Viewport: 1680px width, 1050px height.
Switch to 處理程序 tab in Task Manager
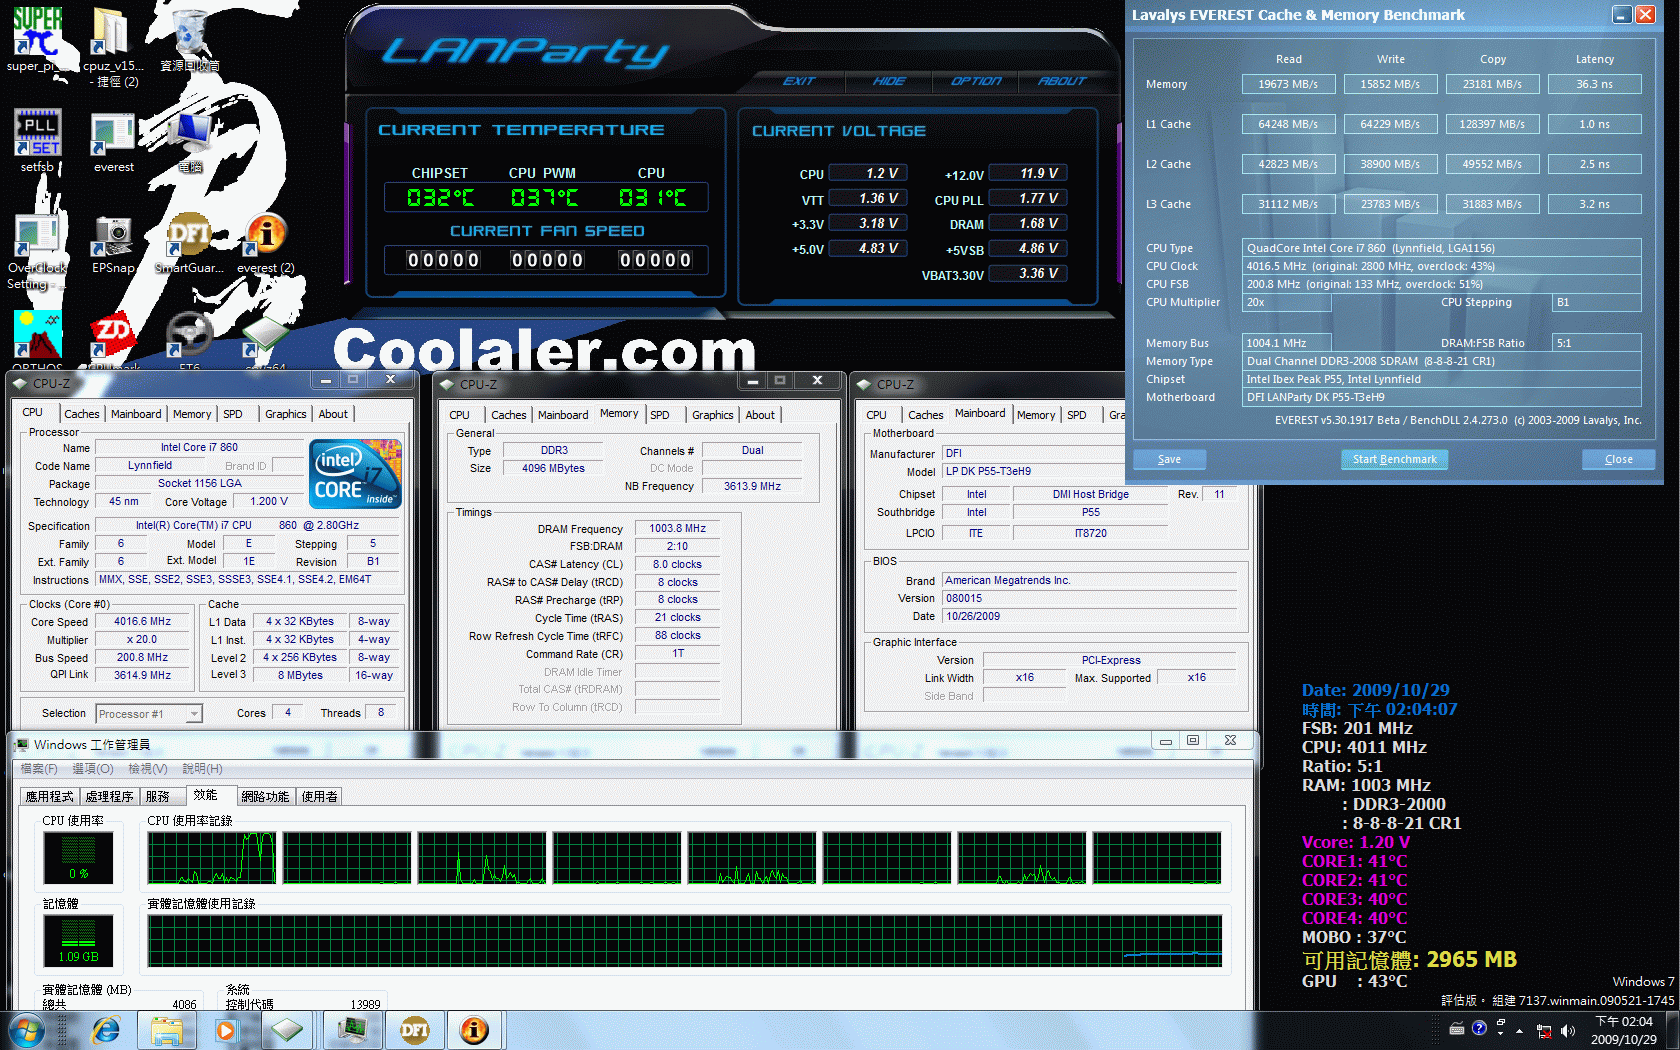[110, 797]
